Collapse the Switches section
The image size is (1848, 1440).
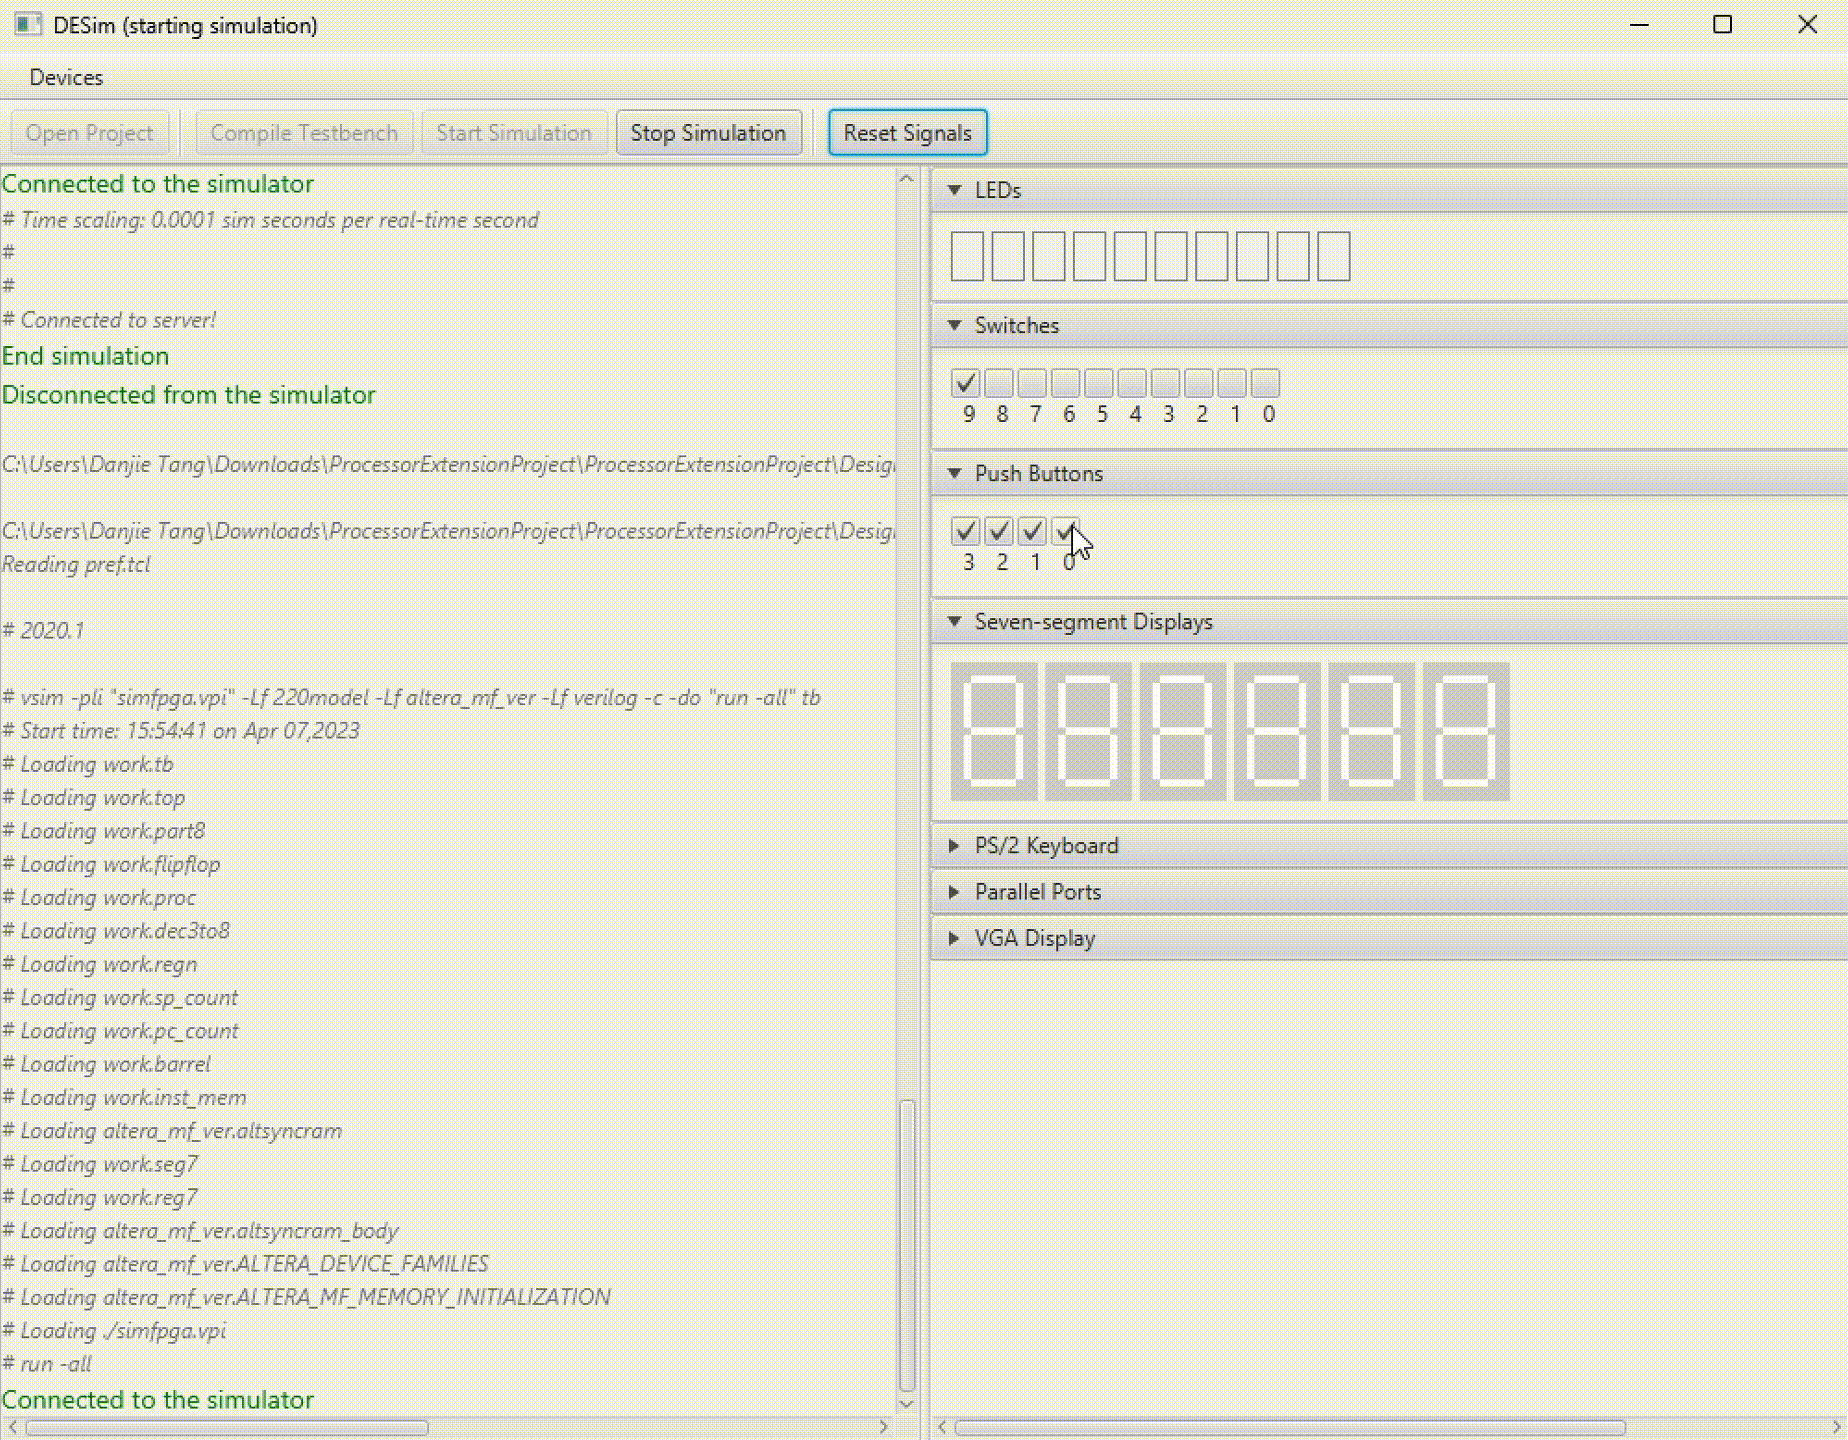click(x=955, y=325)
